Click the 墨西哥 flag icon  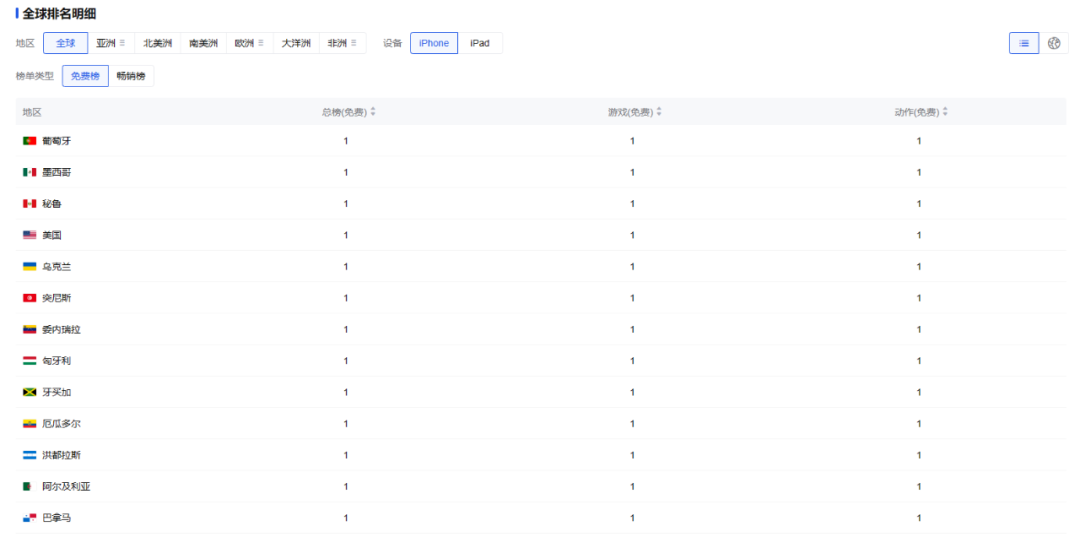(x=29, y=172)
